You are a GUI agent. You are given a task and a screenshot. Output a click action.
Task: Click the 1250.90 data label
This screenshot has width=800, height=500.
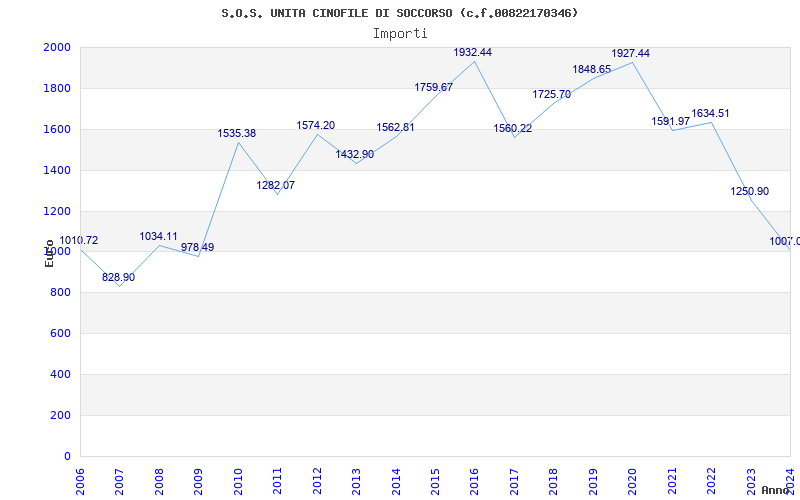coord(749,191)
